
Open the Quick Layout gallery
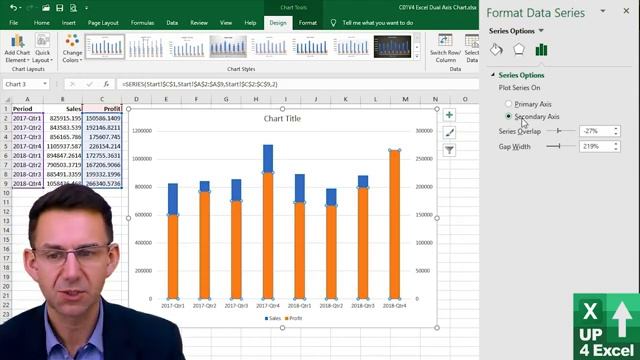[42, 49]
